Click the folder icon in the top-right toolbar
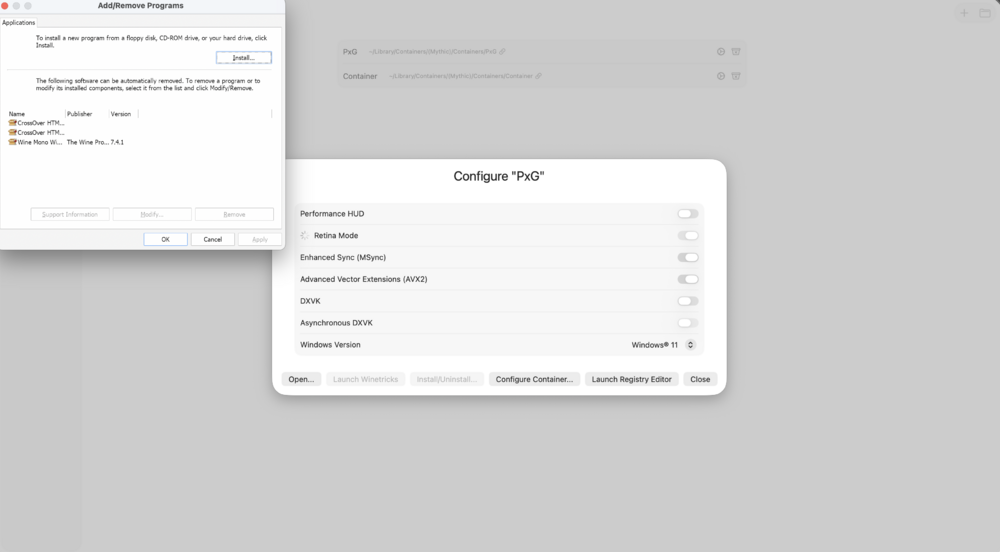The height and width of the screenshot is (552, 1000). [x=985, y=13]
